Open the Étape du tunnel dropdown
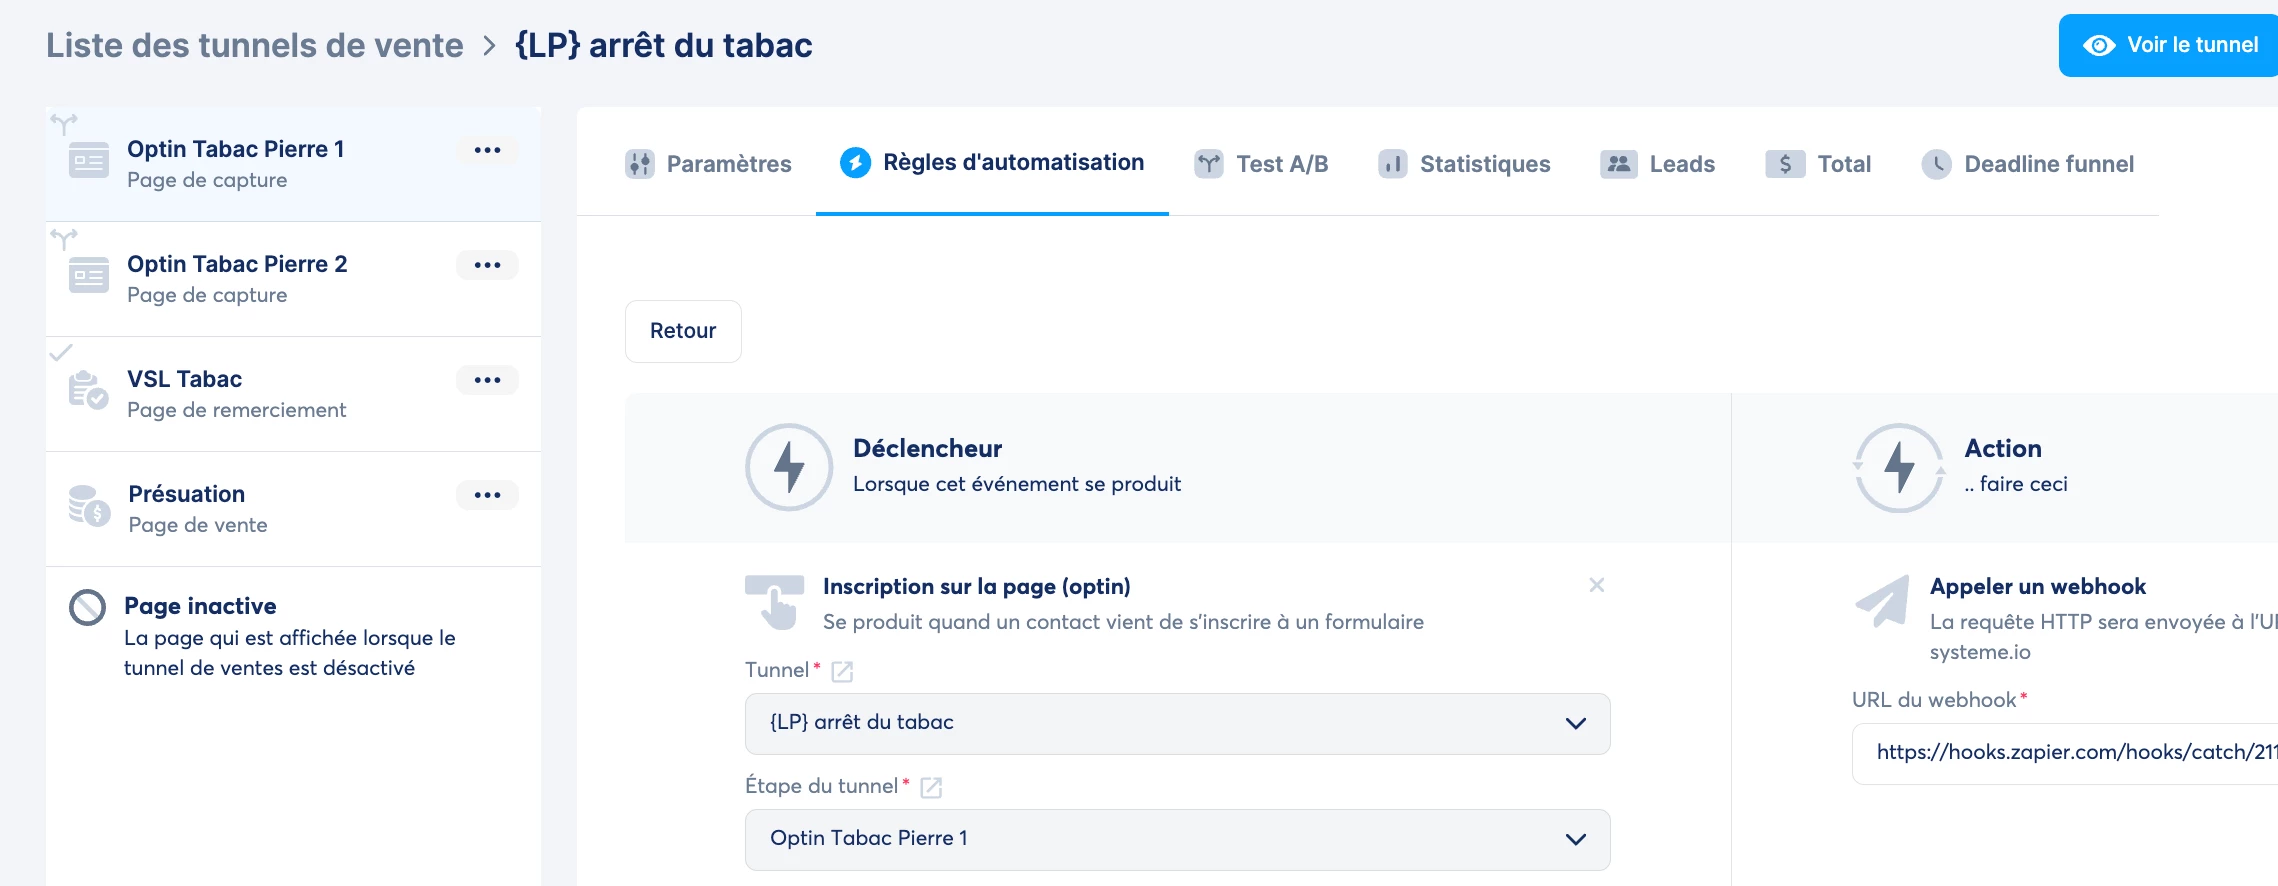The width and height of the screenshot is (2278, 886). point(1177,839)
